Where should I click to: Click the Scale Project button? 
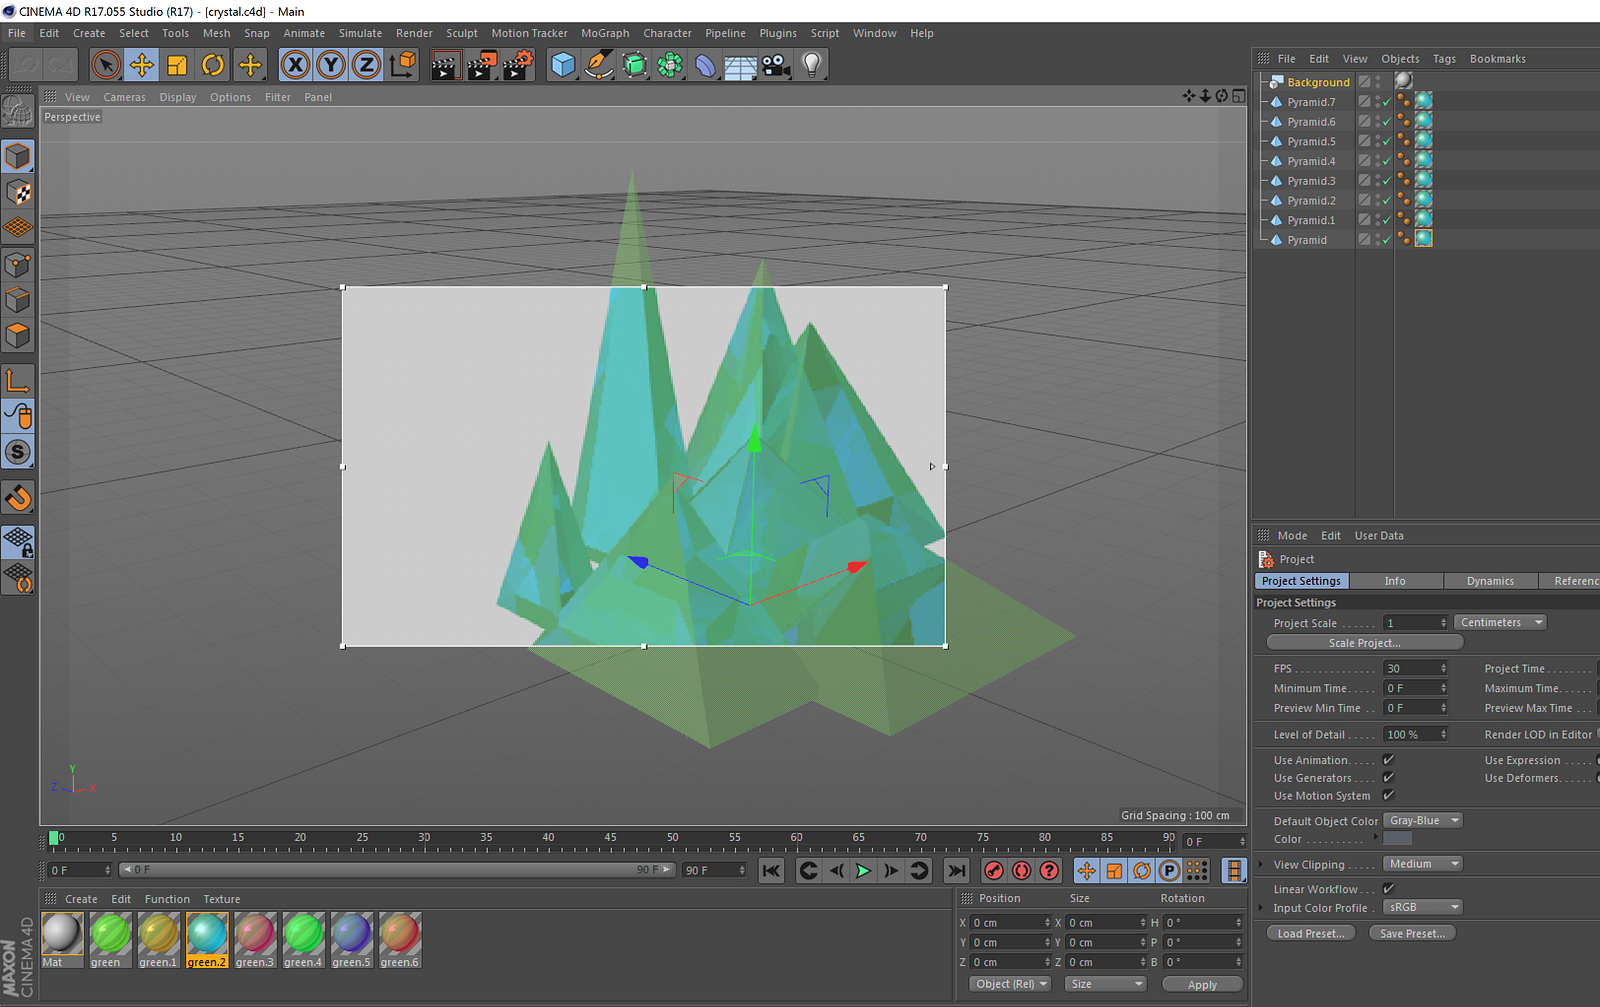(1364, 643)
